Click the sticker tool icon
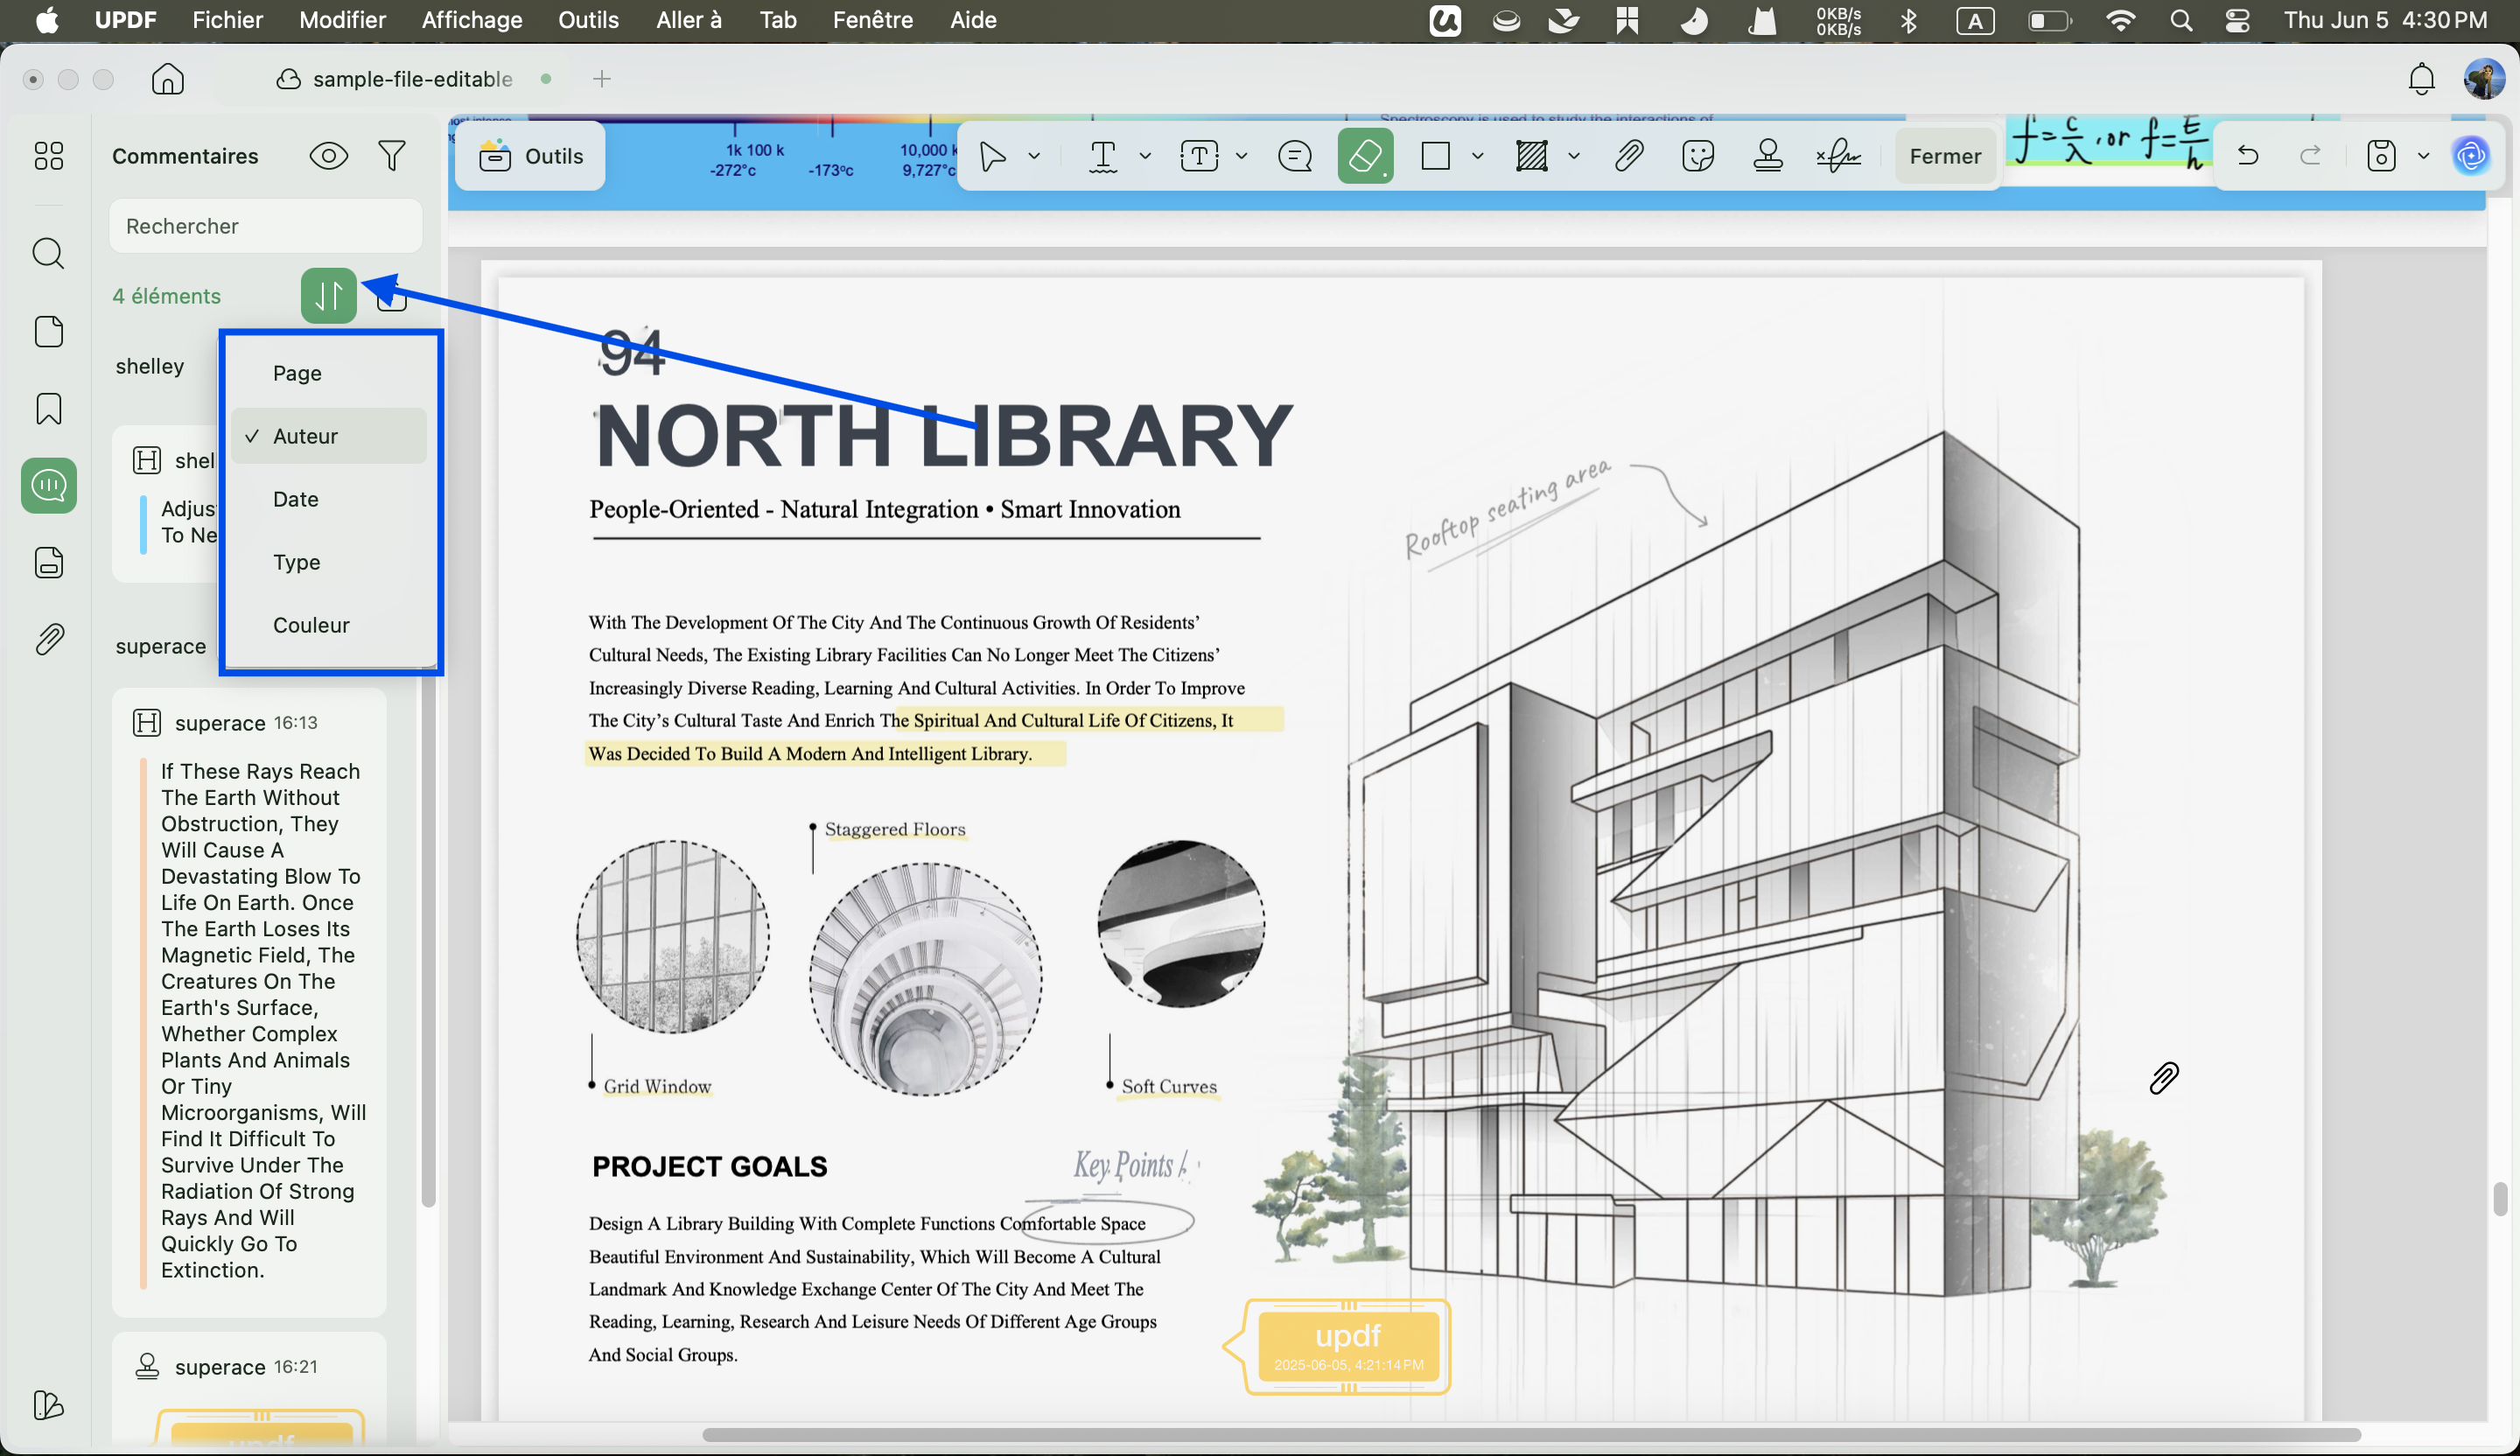The width and height of the screenshot is (2520, 1456). pyautogui.click(x=1698, y=156)
